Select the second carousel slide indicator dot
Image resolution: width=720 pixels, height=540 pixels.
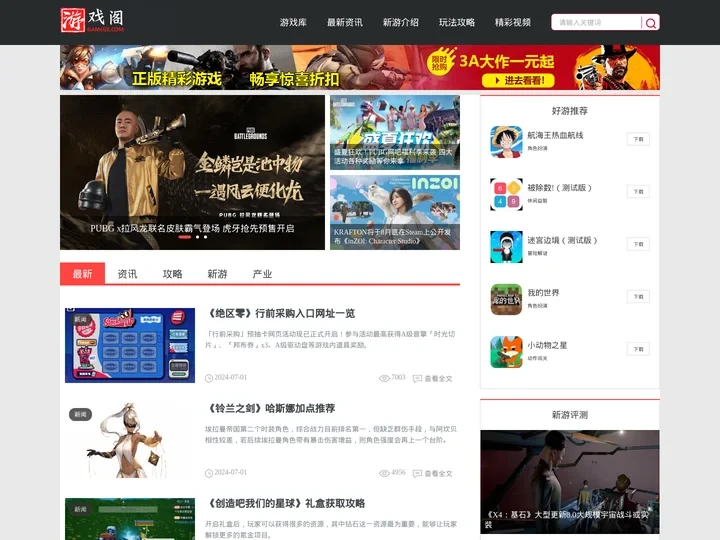(x=197, y=237)
